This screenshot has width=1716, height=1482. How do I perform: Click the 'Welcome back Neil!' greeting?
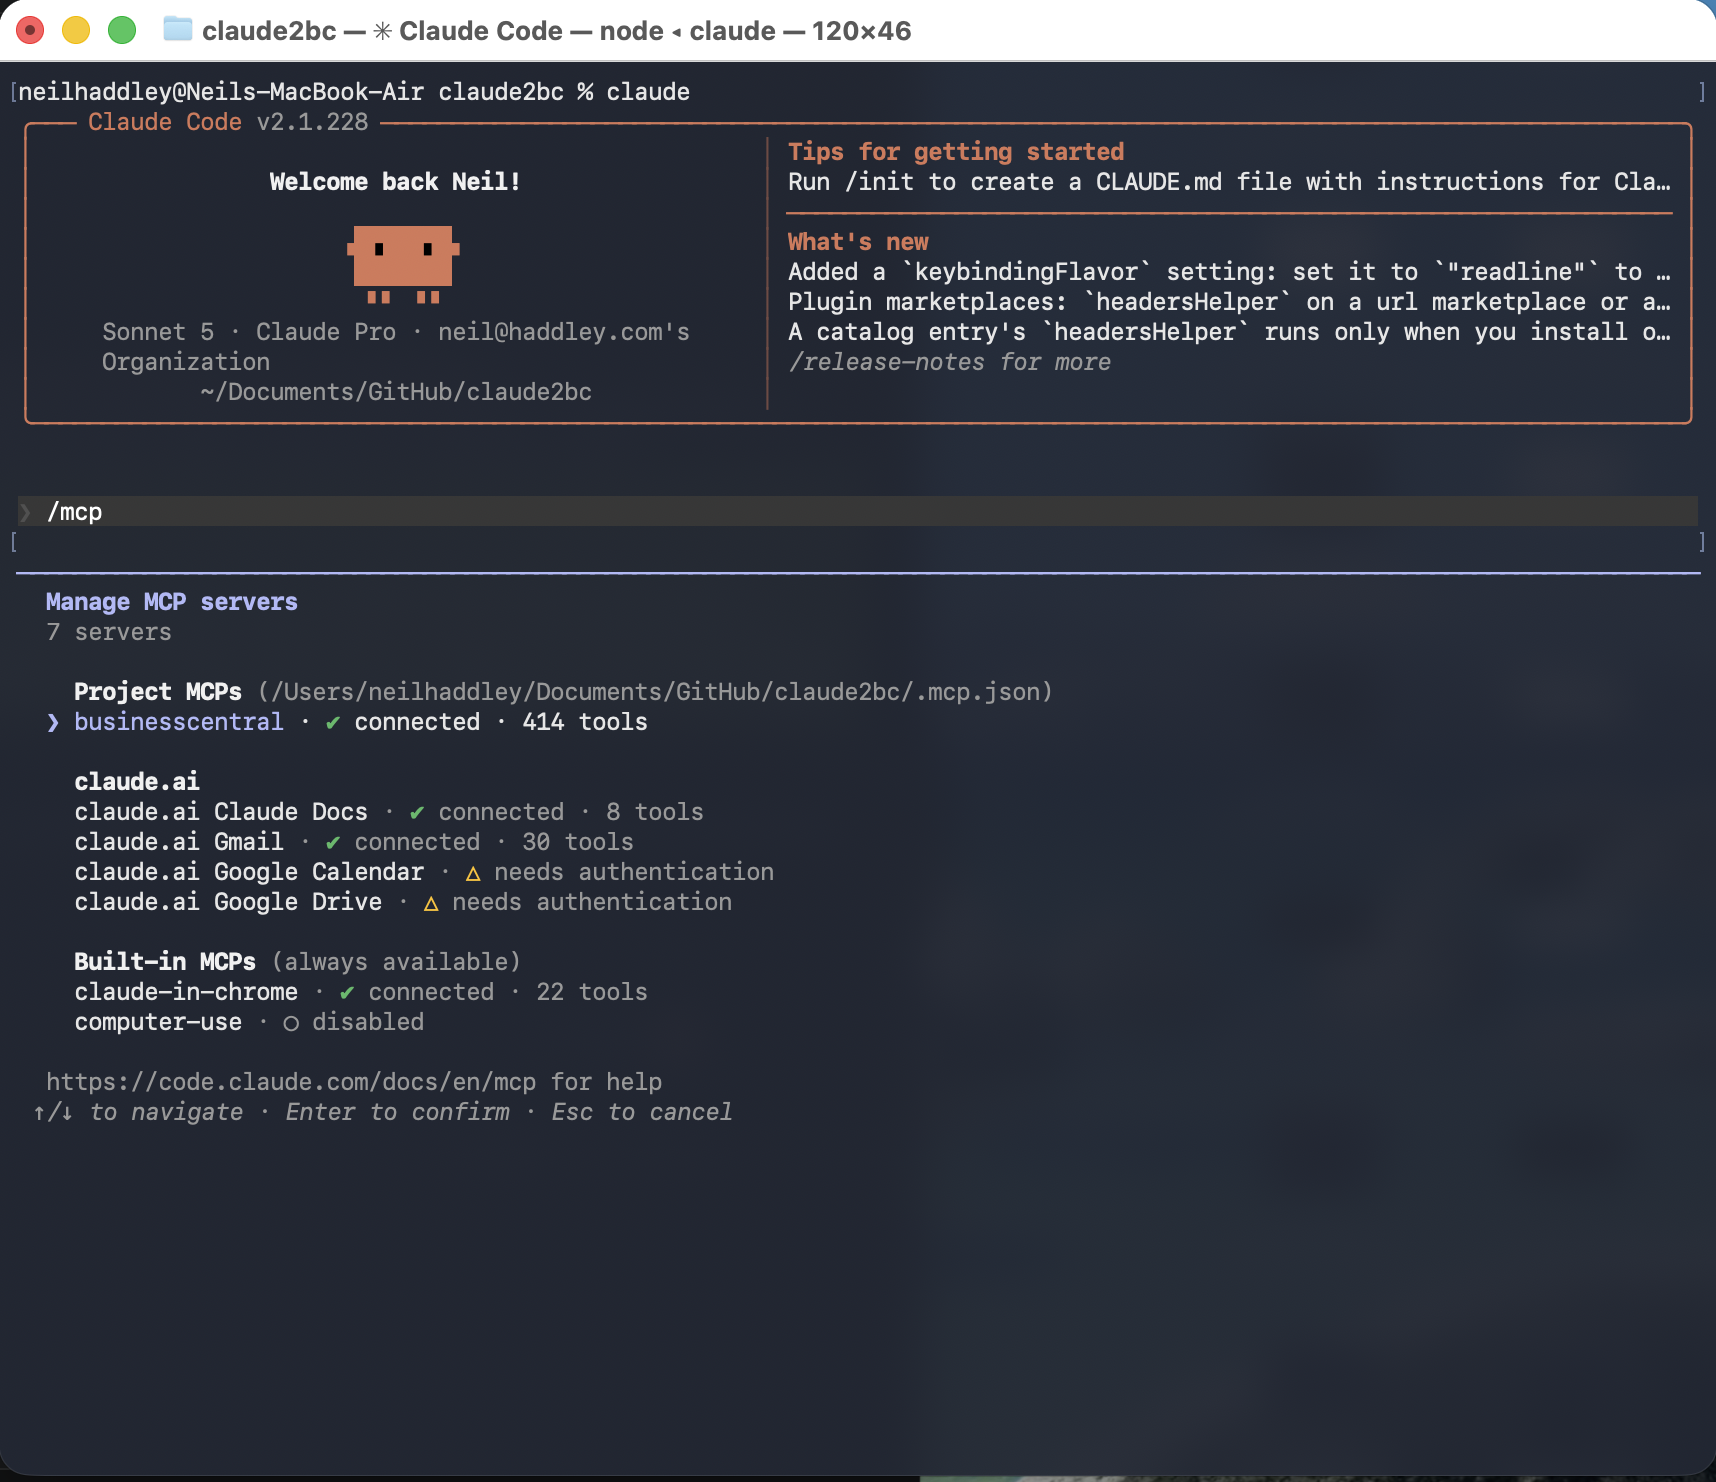click(x=395, y=182)
